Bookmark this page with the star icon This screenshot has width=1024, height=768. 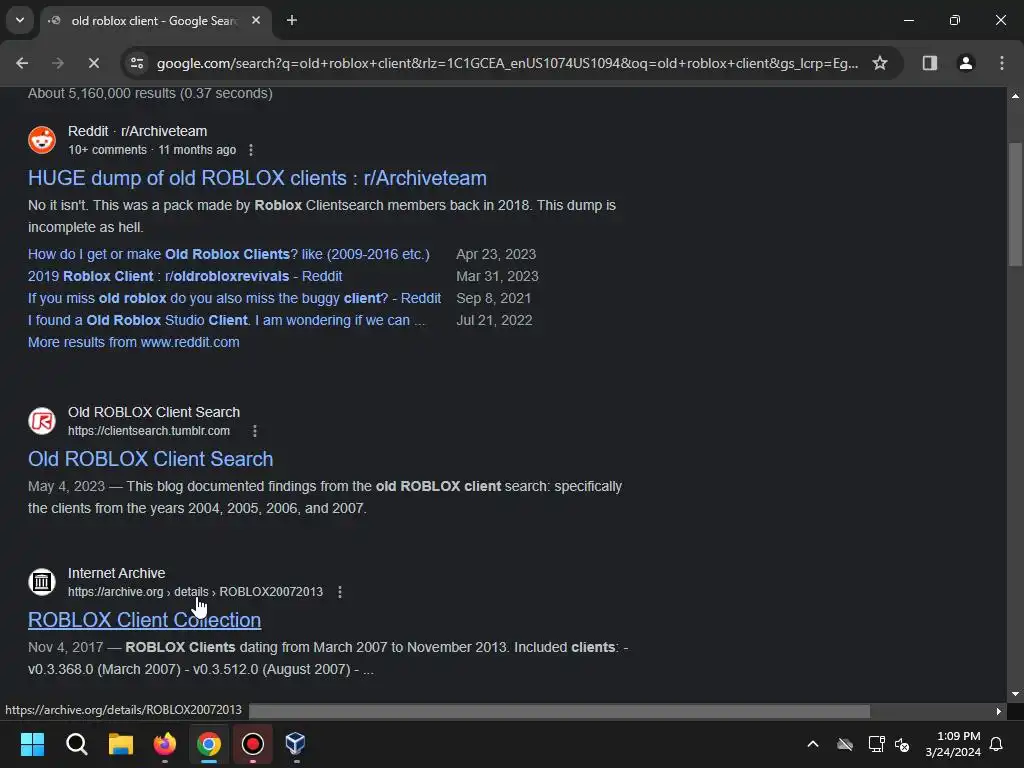tap(880, 63)
